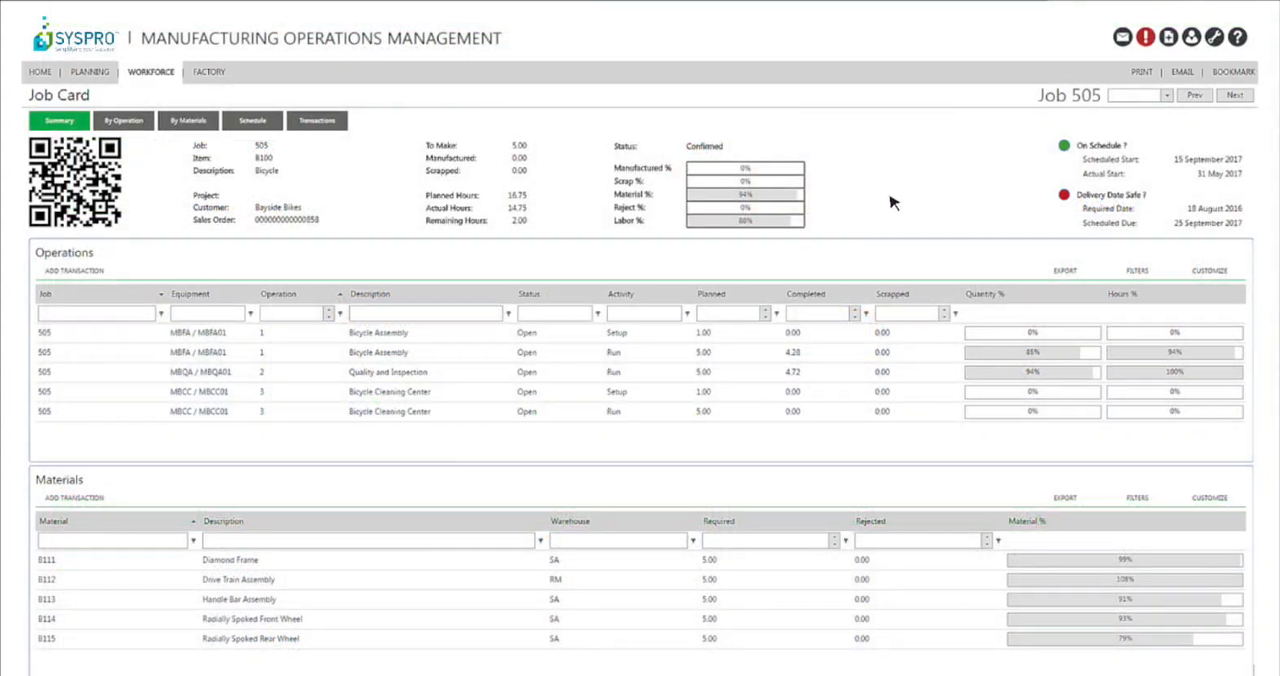
Task: Toggle sort arrow on Material column header
Action: coord(193,522)
